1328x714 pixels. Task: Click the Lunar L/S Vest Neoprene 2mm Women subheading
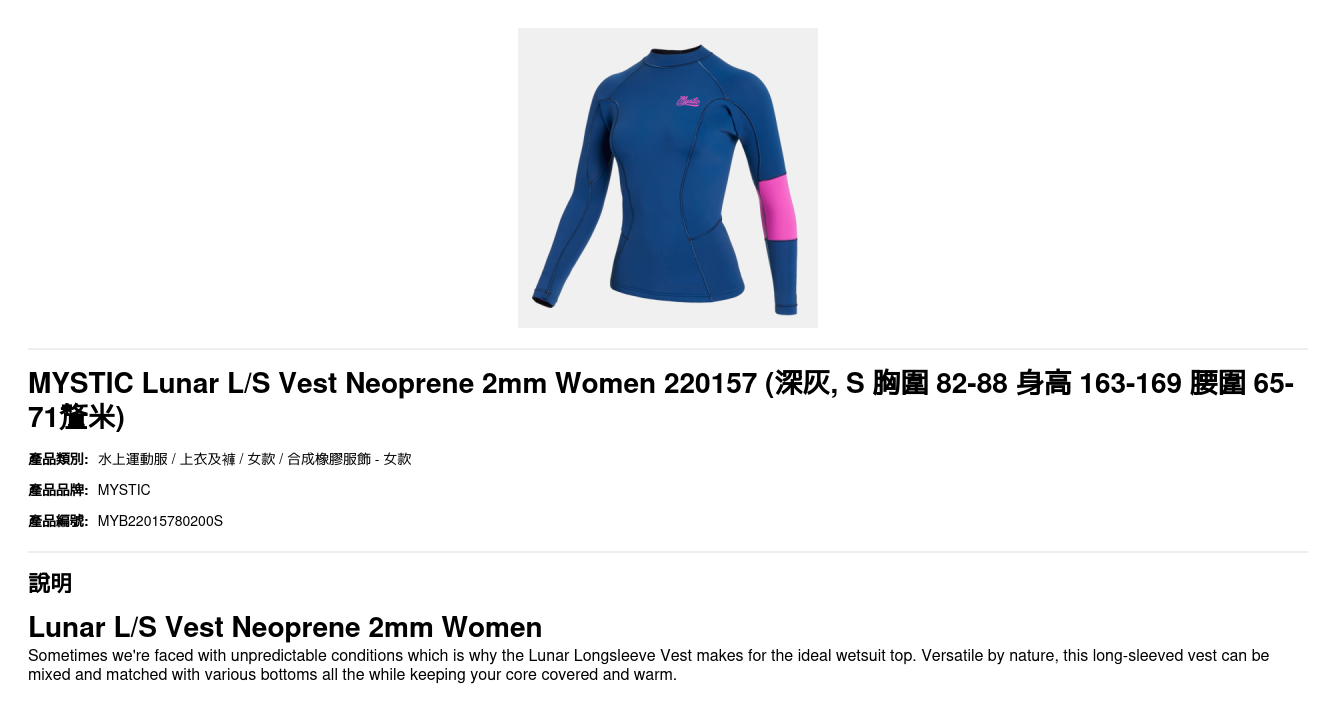[x=285, y=627]
